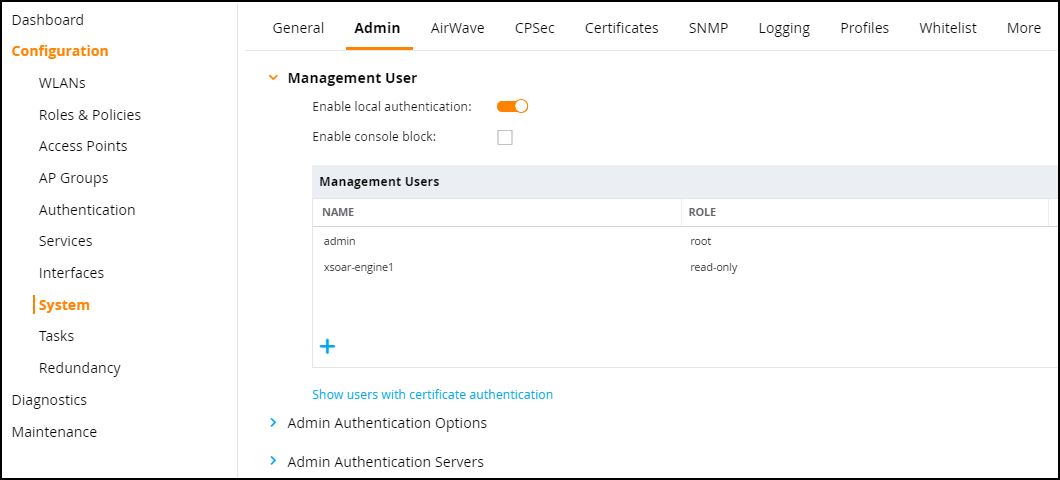Sort table by NAME column header

(x=338, y=212)
